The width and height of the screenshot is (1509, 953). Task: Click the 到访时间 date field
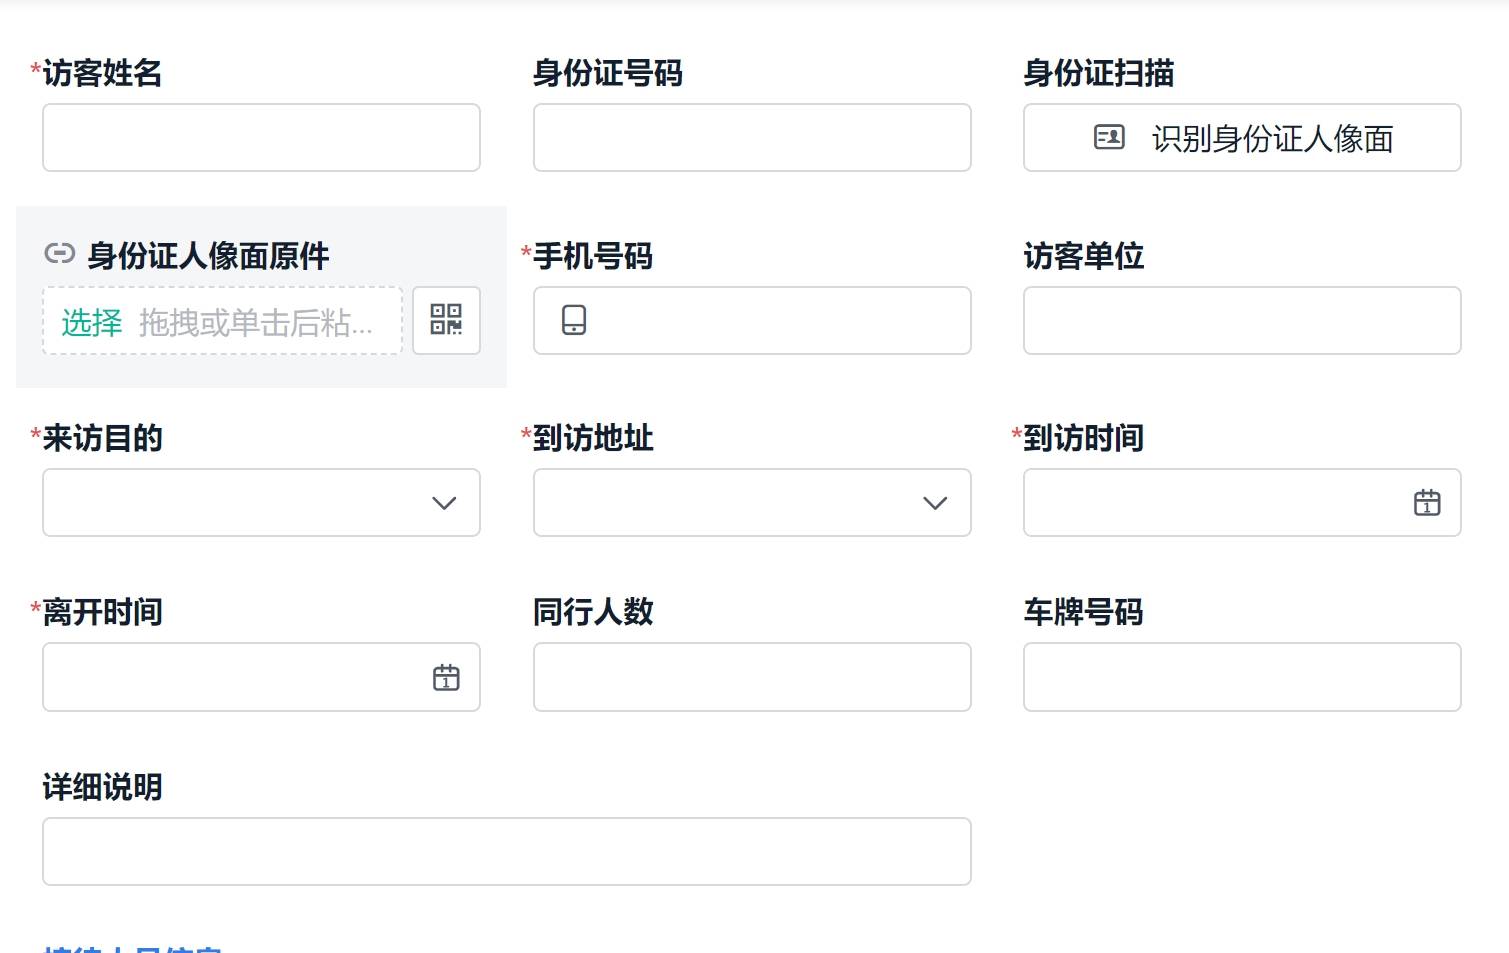tap(1242, 502)
